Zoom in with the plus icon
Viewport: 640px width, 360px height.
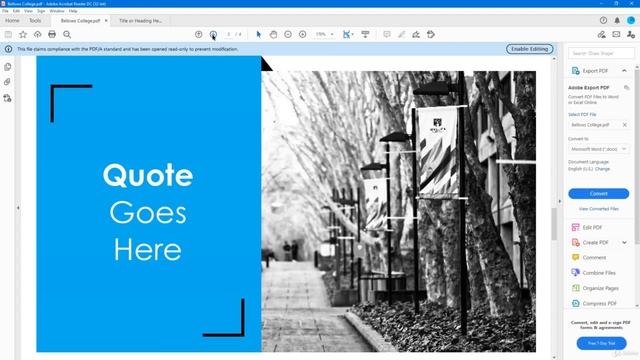302,35
